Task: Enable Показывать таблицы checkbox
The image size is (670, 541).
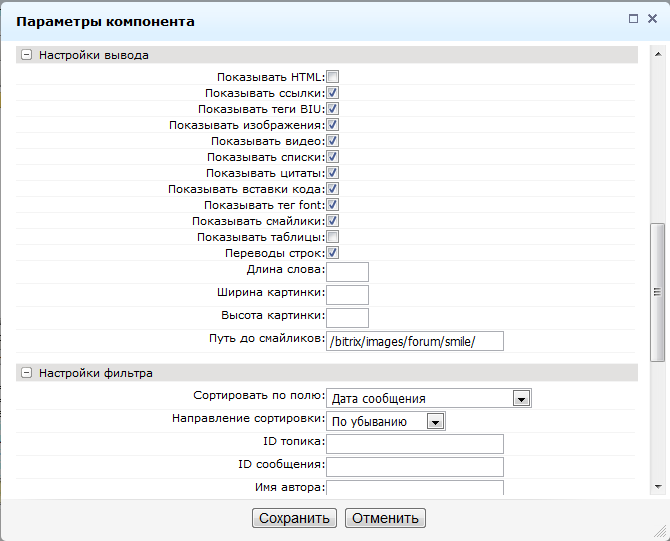Action: click(333, 237)
